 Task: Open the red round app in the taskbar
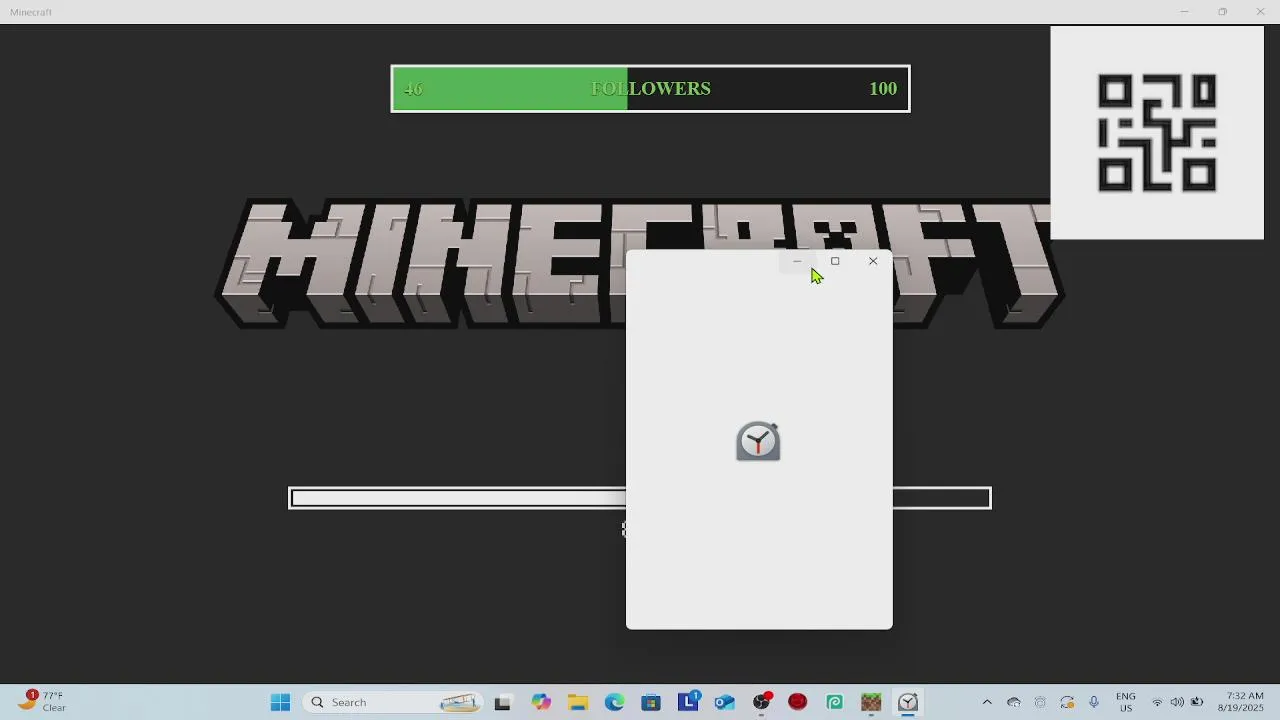coord(797,702)
